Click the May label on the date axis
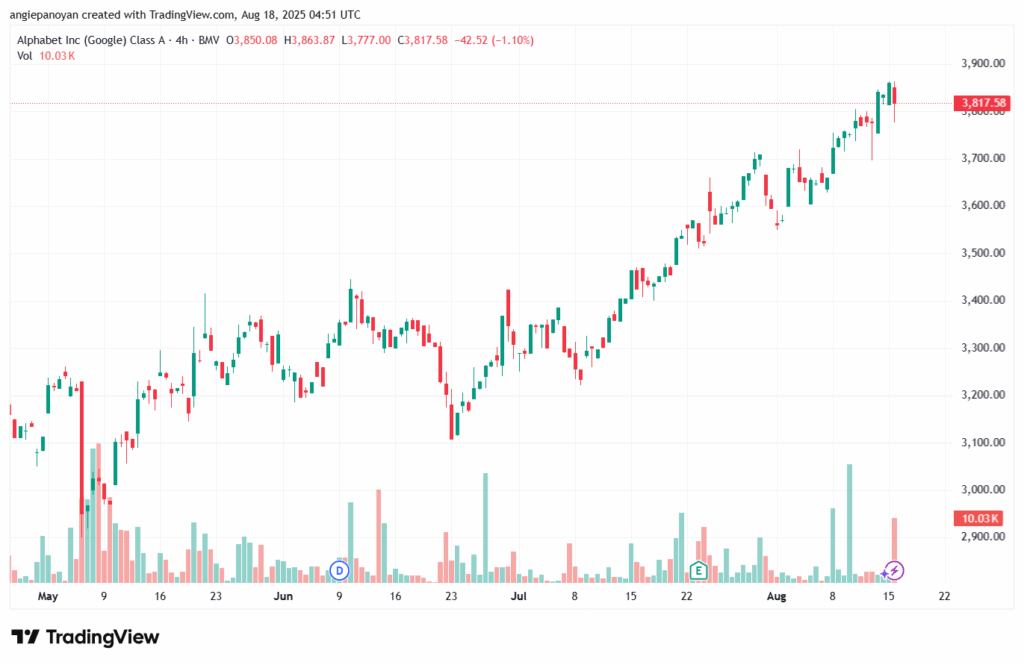Viewport: 1024px width, 665px height. click(x=48, y=596)
